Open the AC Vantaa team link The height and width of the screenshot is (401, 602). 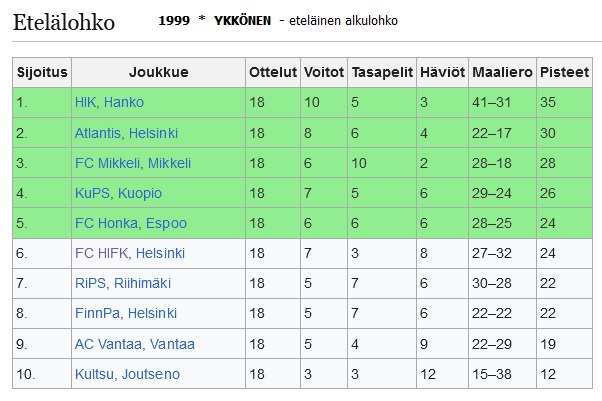tap(108, 344)
